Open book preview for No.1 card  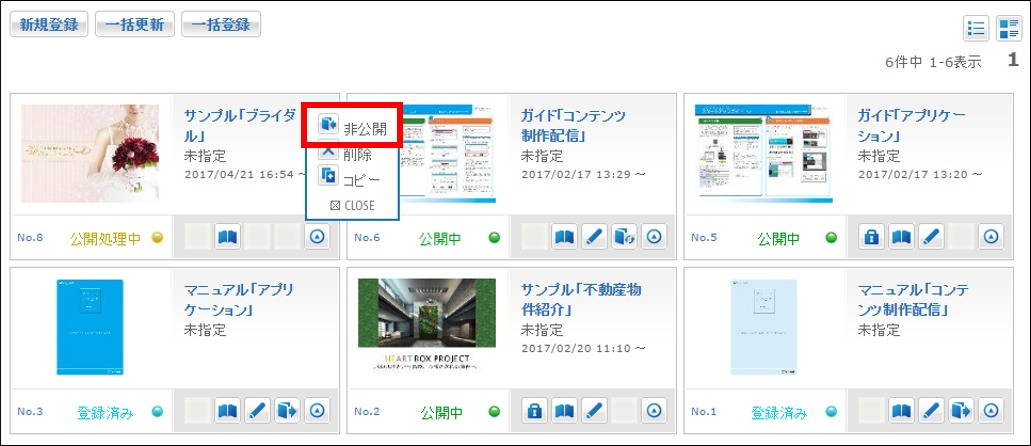pos(901,411)
